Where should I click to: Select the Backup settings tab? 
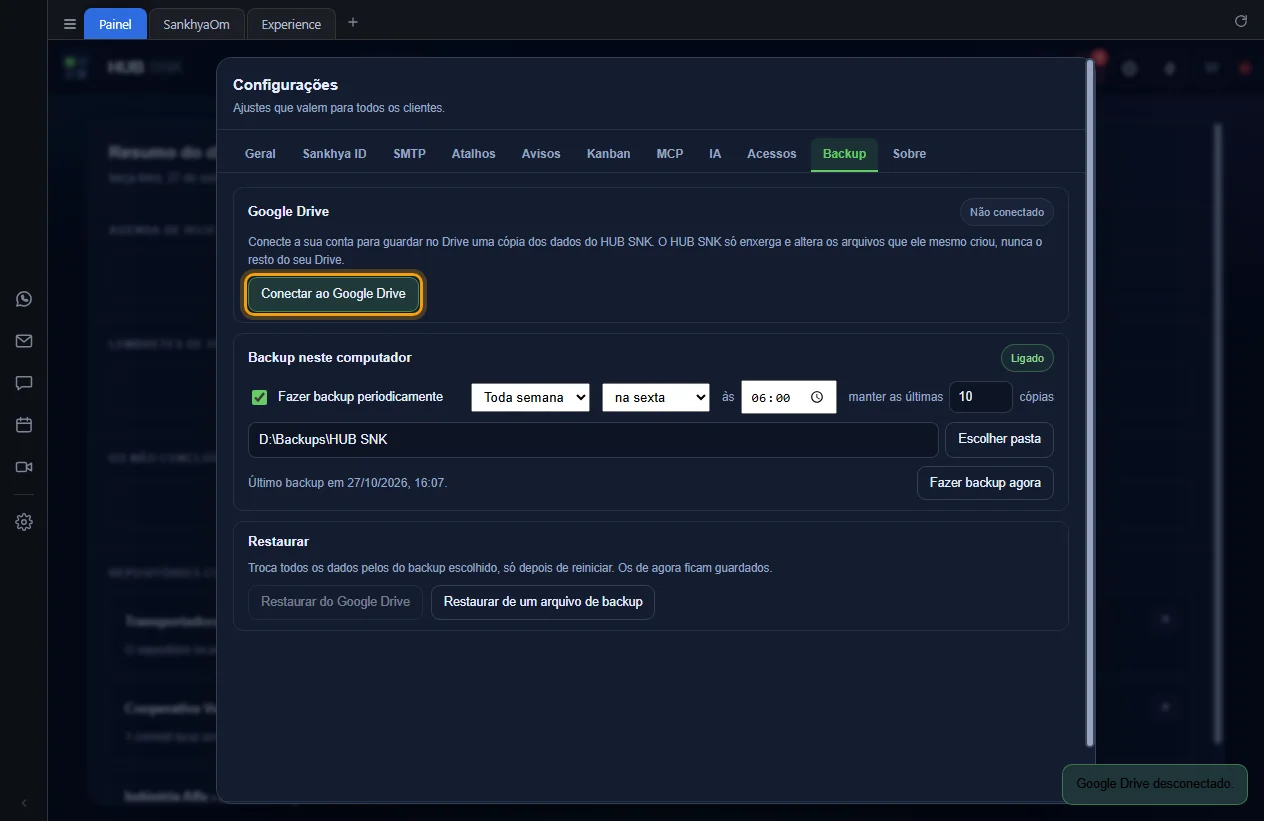pyautogui.click(x=844, y=154)
